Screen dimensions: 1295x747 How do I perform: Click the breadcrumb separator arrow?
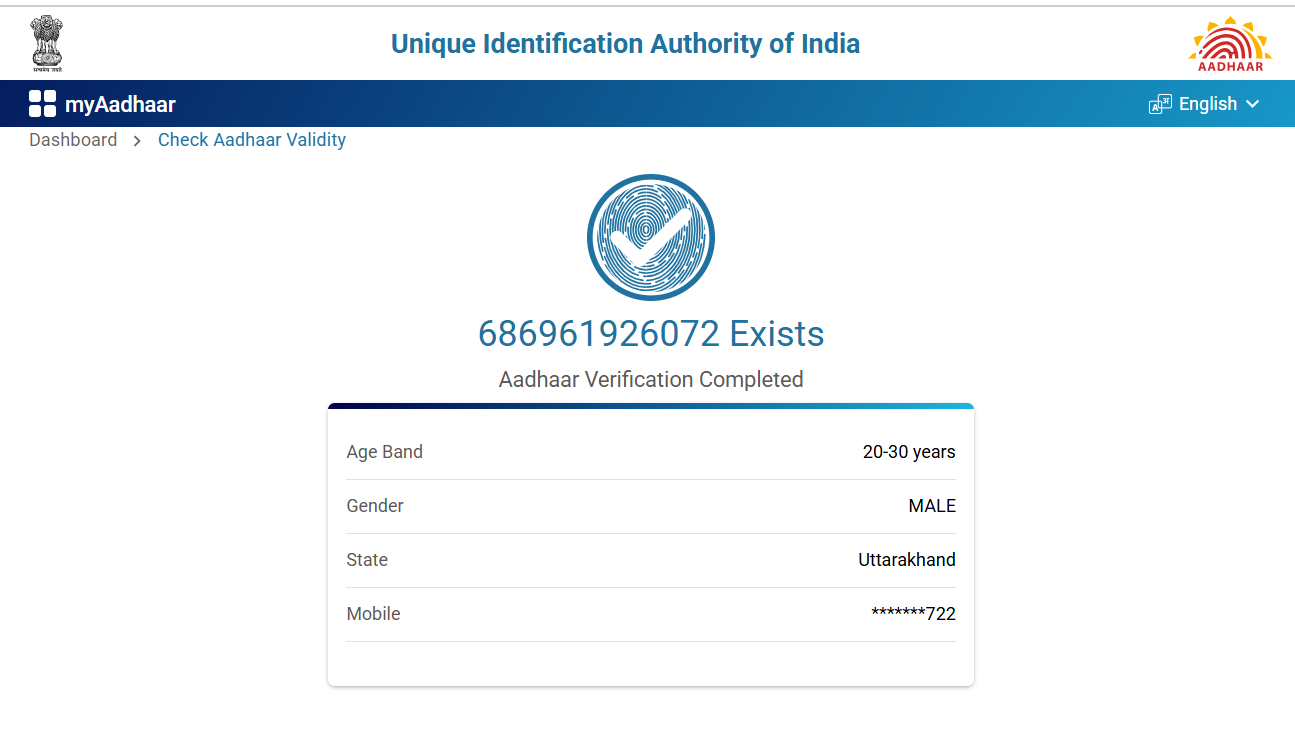pyautogui.click(x=137, y=141)
